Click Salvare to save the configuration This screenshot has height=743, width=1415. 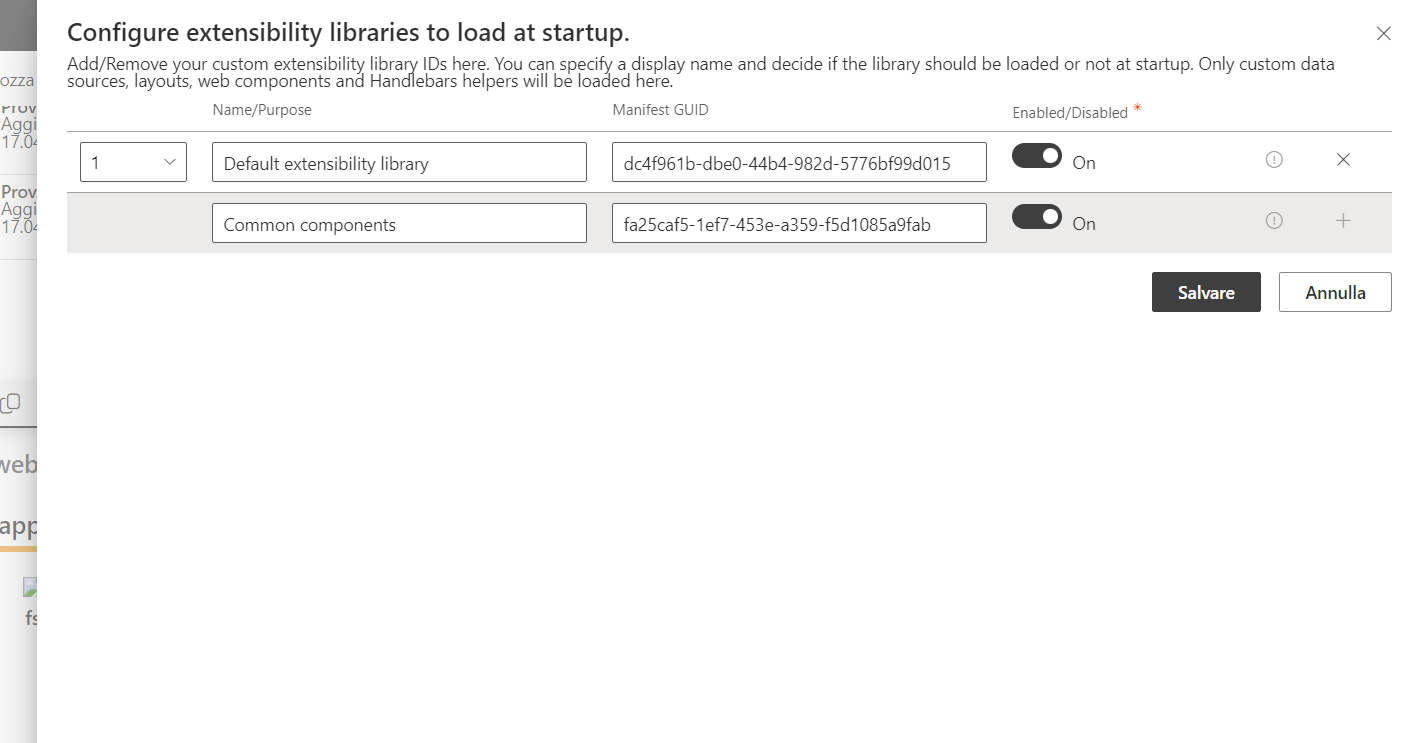click(x=1206, y=292)
